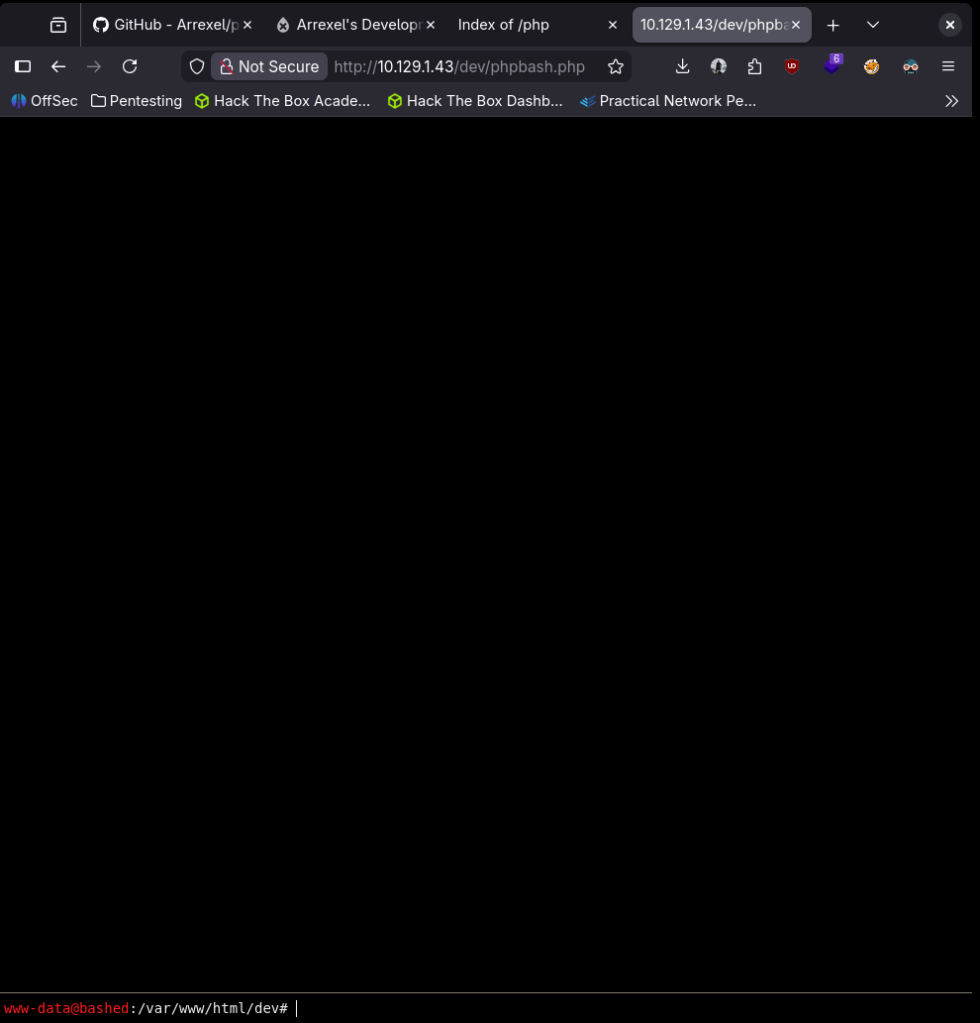Go back to previous page
This screenshot has height=1023, width=980.
(58, 67)
